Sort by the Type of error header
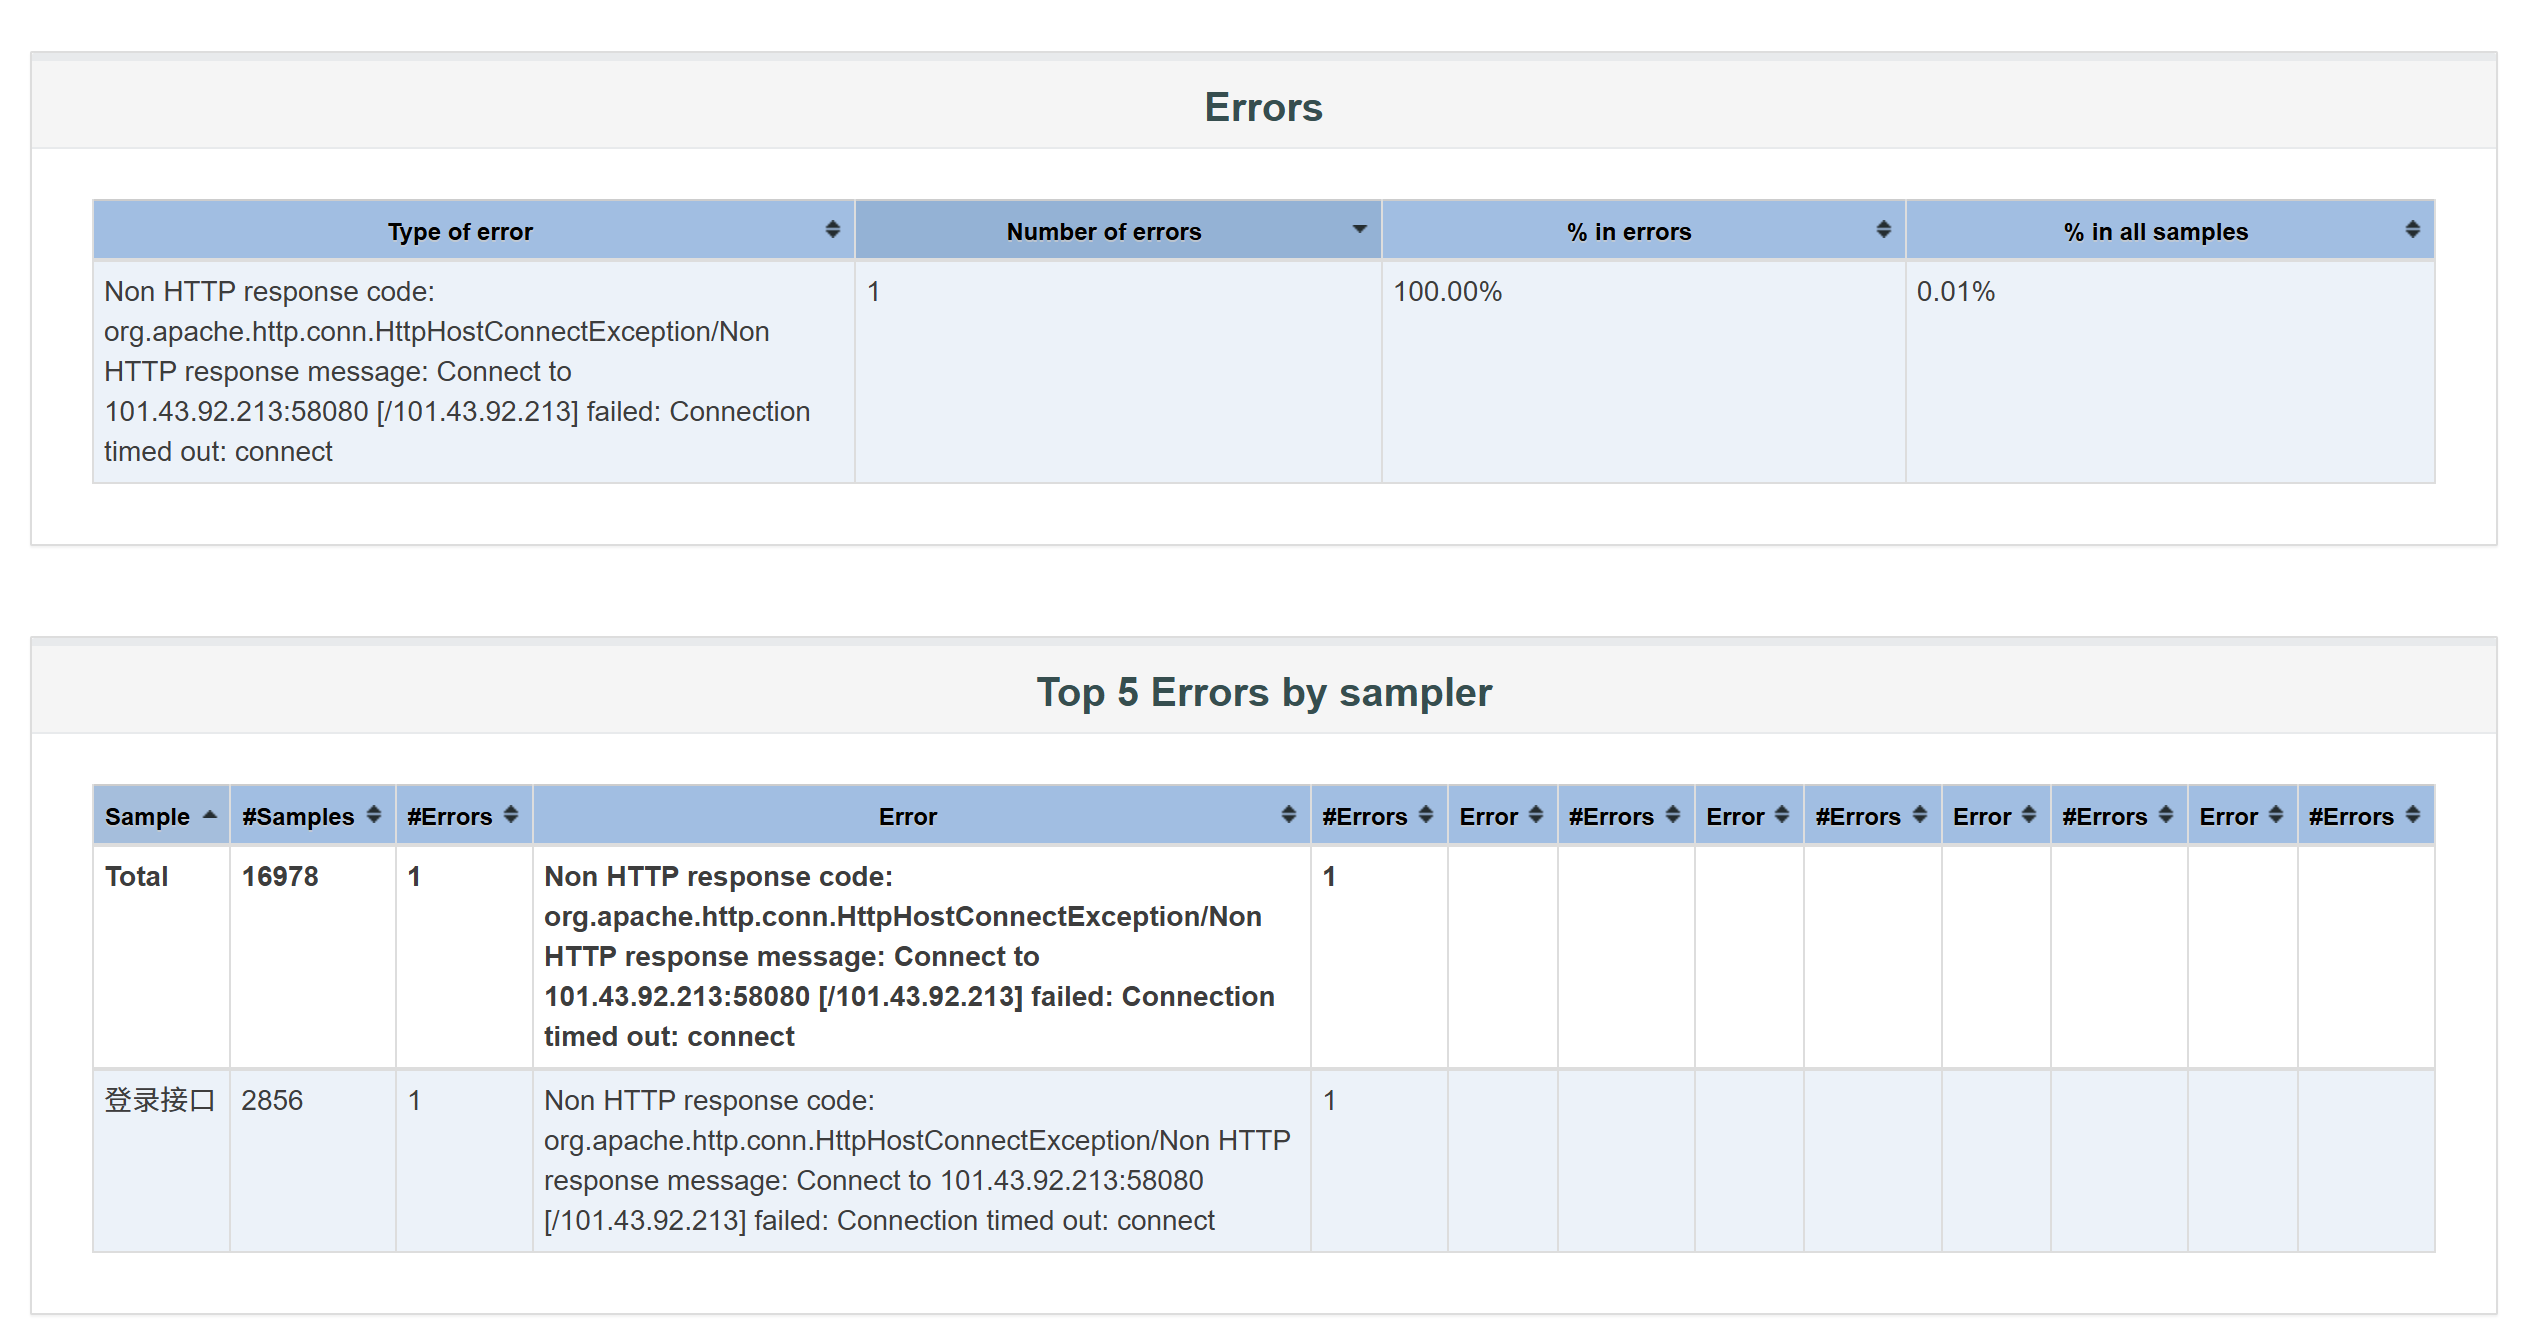The height and width of the screenshot is (1335, 2528). (460, 232)
